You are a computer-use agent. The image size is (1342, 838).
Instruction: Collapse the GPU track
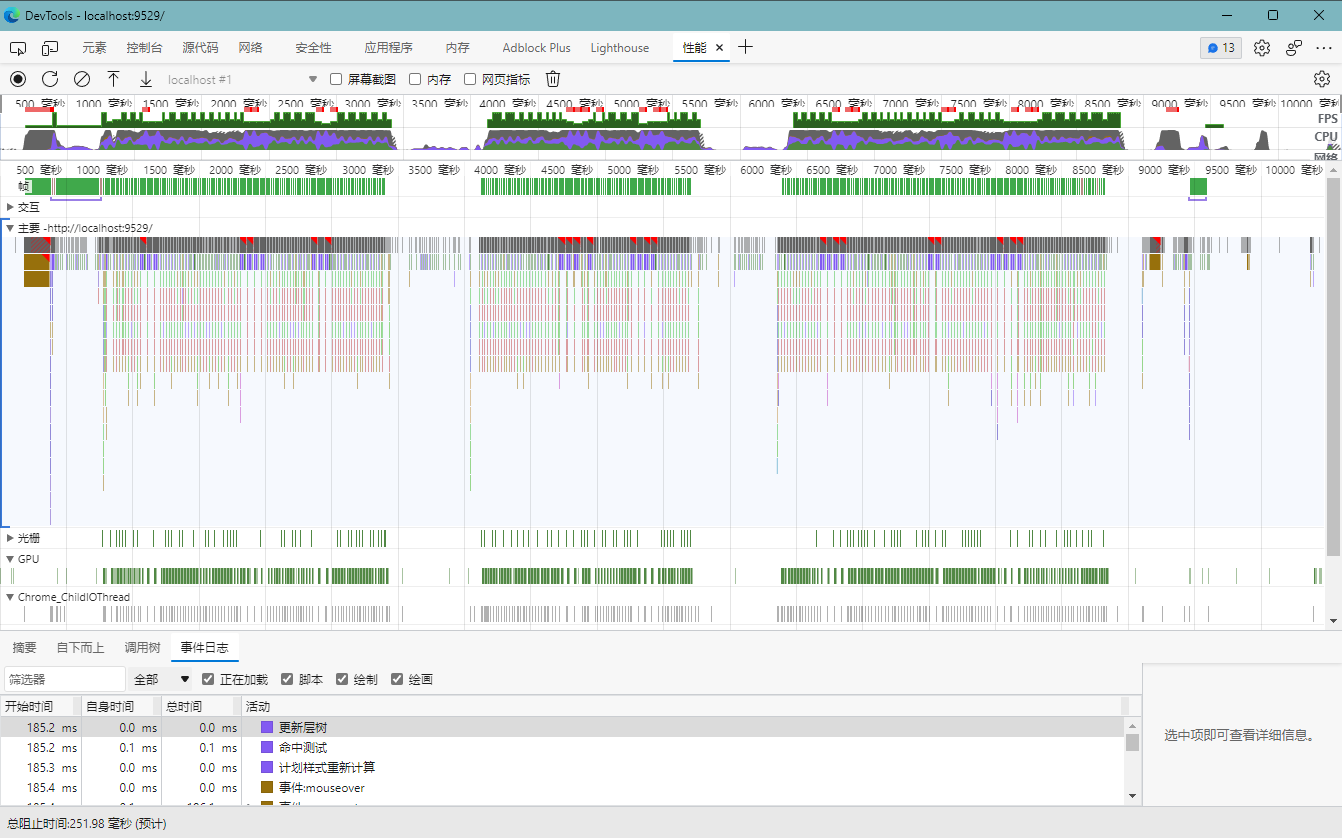tap(10, 559)
